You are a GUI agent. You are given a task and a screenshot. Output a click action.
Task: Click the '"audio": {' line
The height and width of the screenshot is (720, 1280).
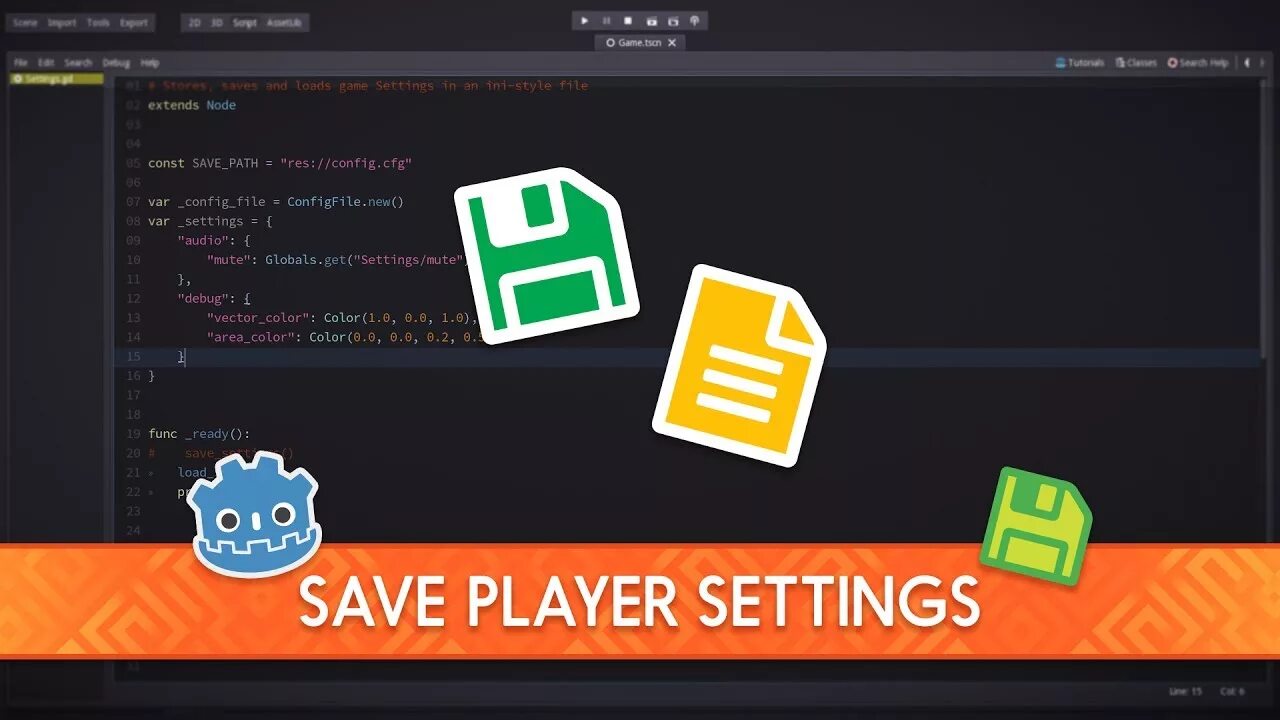tap(214, 240)
